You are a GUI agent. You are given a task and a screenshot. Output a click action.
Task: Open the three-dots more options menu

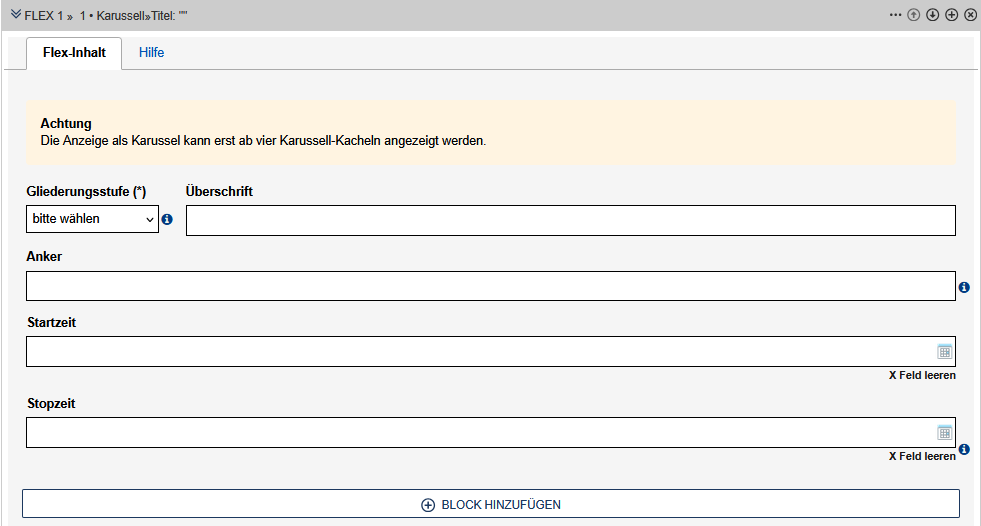click(895, 15)
